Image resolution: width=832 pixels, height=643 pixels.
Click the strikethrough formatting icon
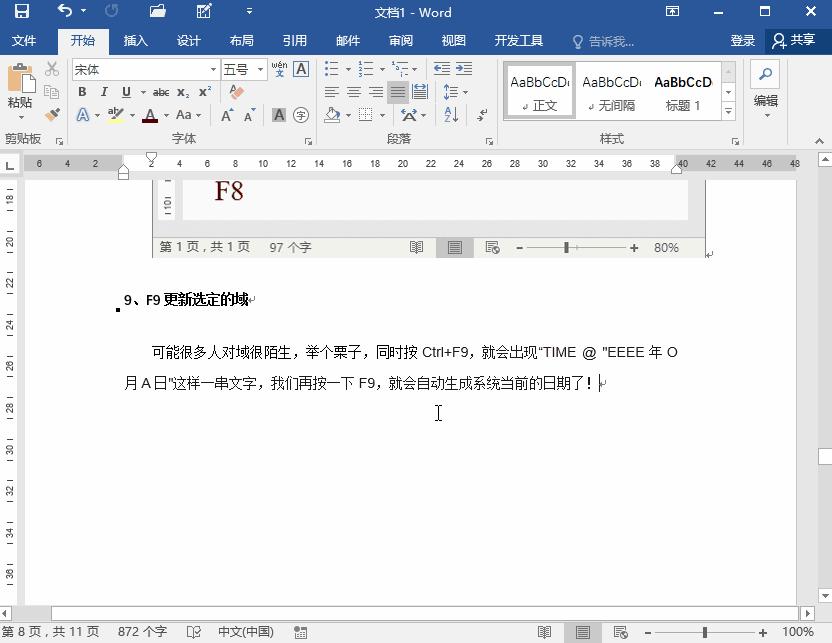(x=161, y=92)
